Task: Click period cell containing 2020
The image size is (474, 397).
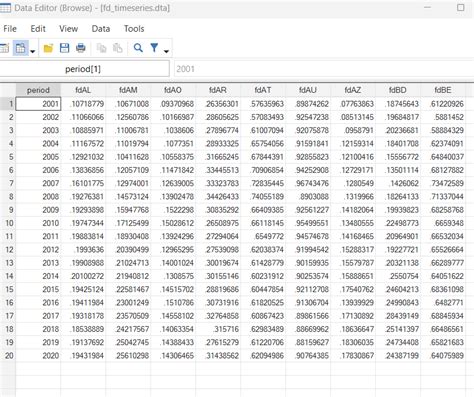Action: coord(38,356)
